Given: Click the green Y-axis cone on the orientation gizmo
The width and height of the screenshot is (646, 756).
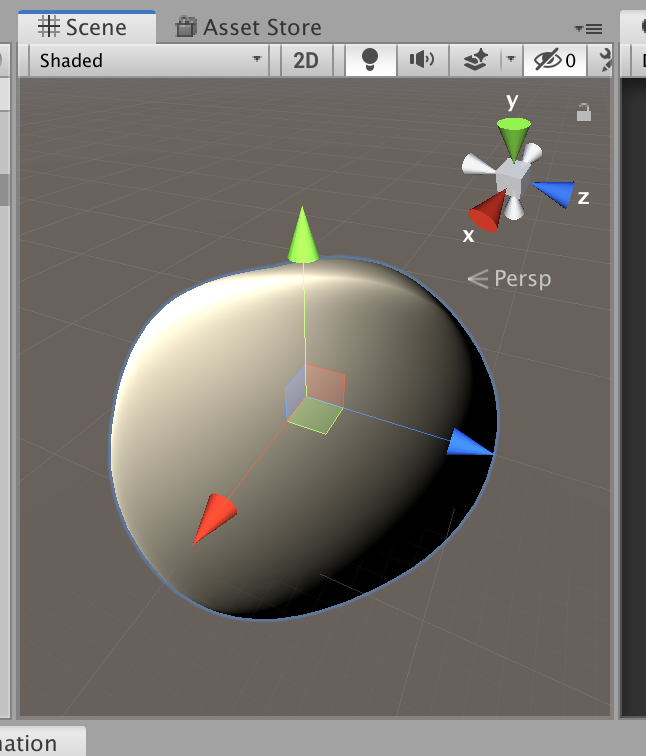Looking at the screenshot, I should click(514, 137).
